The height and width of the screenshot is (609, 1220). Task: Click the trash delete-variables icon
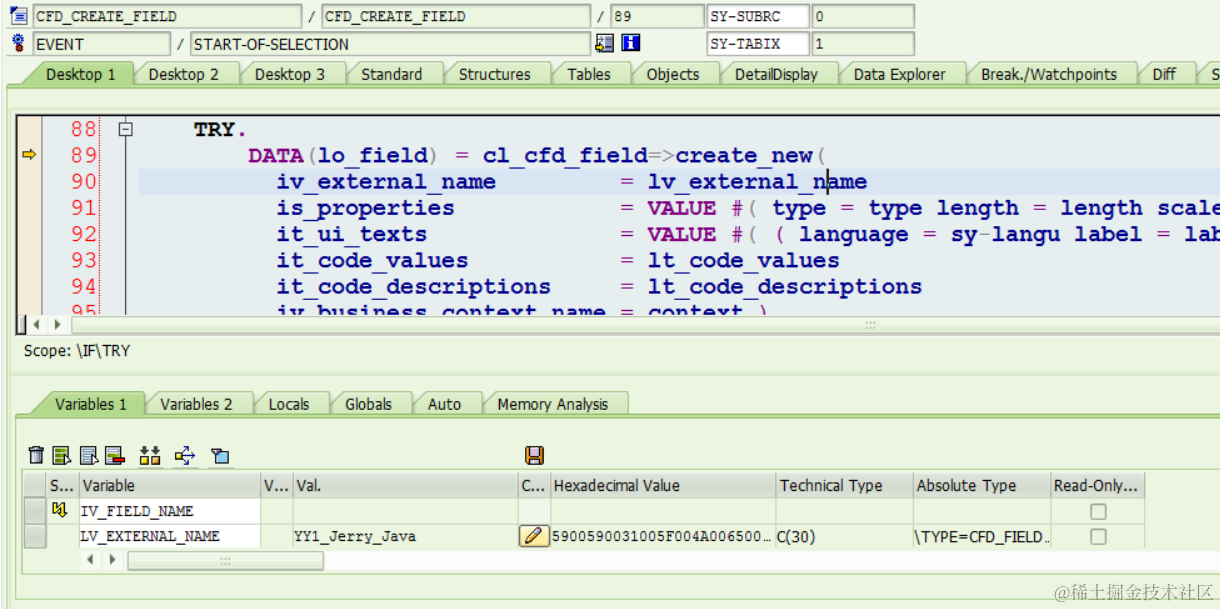coord(36,456)
